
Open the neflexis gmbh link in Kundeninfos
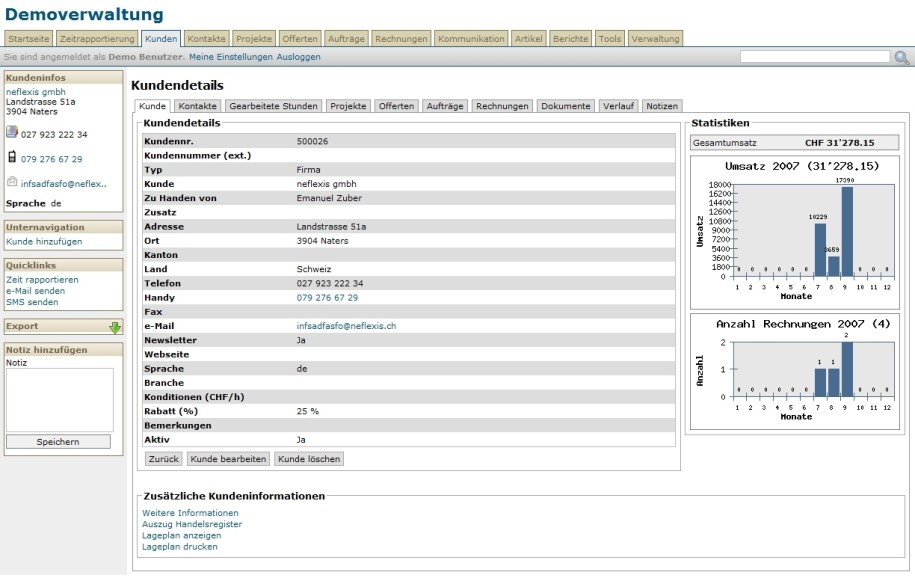[x=36, y=92]
